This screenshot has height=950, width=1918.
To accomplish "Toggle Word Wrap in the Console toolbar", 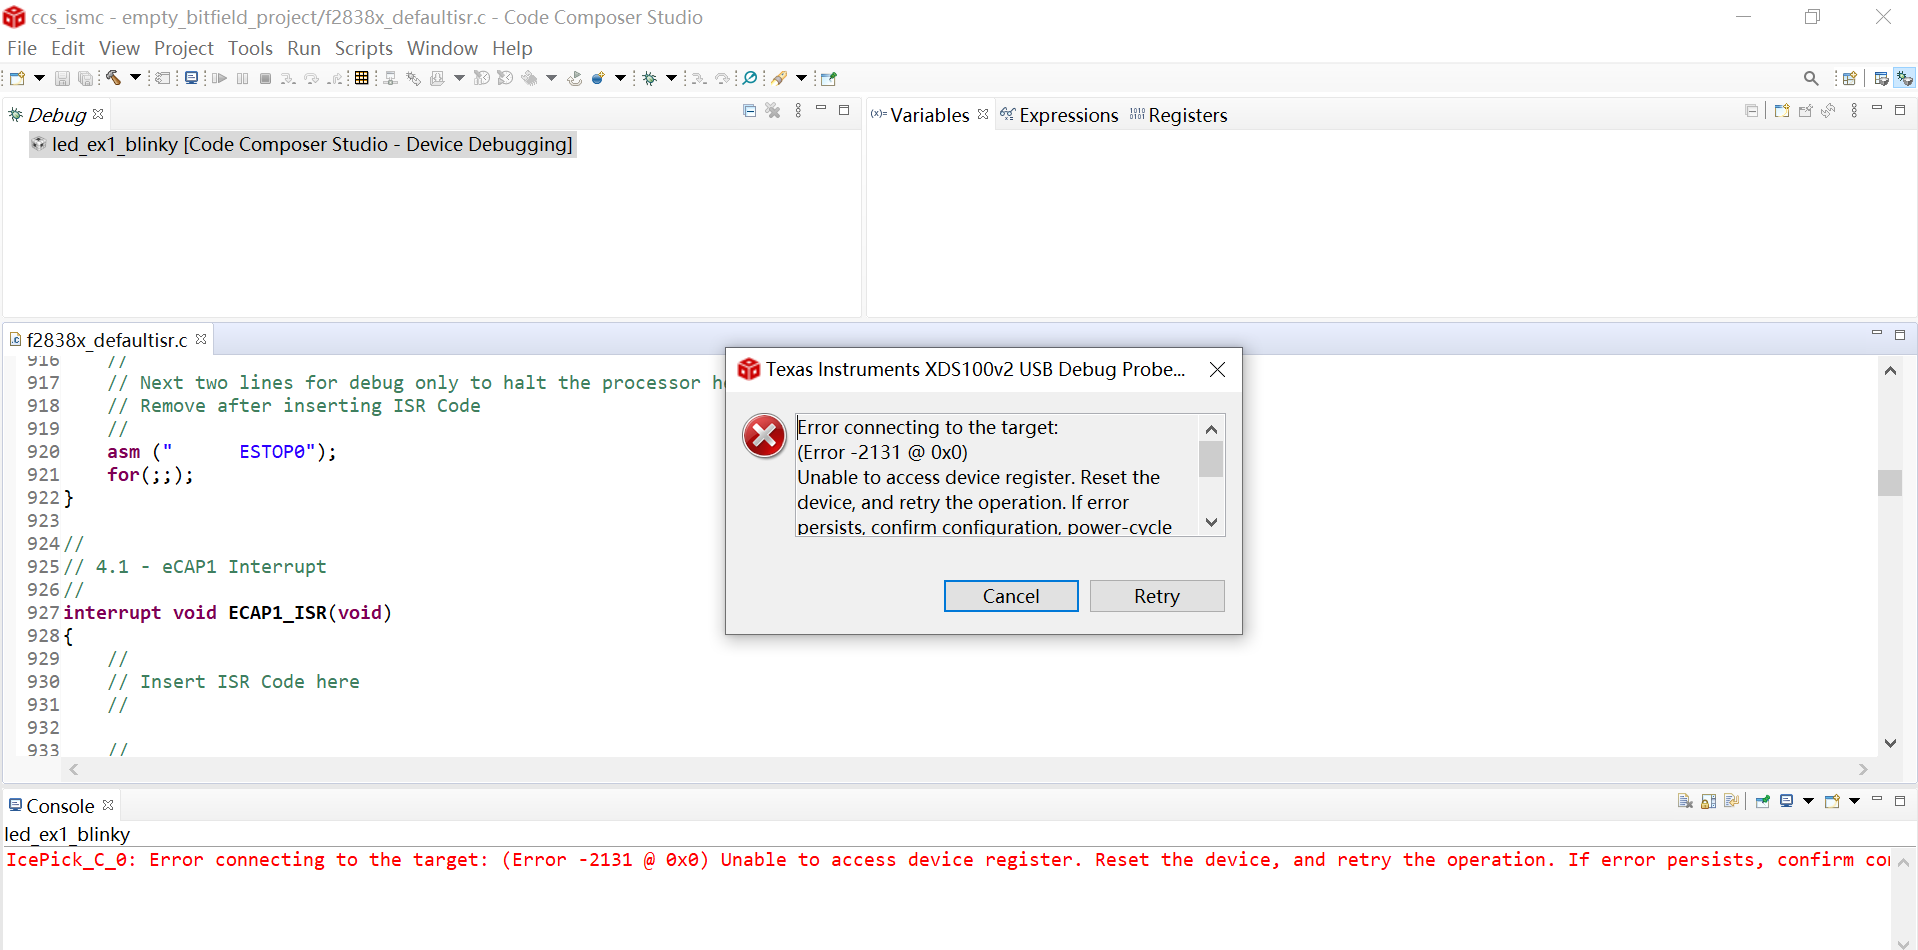I will (1732, 801).
